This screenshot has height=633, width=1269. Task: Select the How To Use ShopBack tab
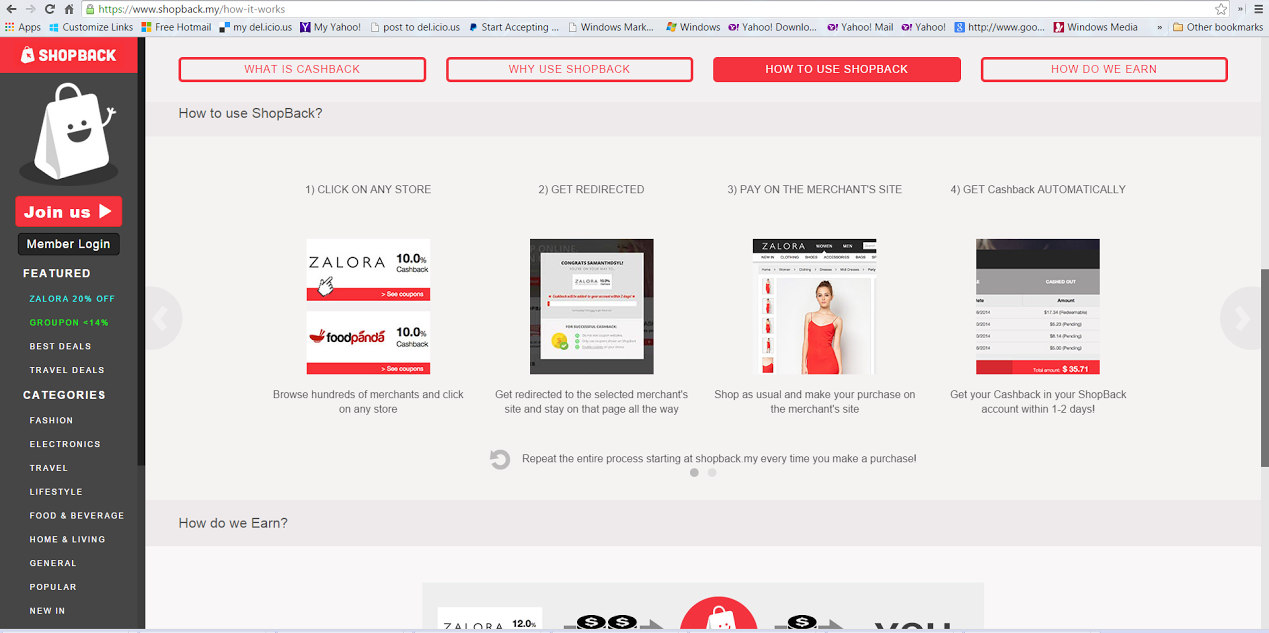[836, 69]
